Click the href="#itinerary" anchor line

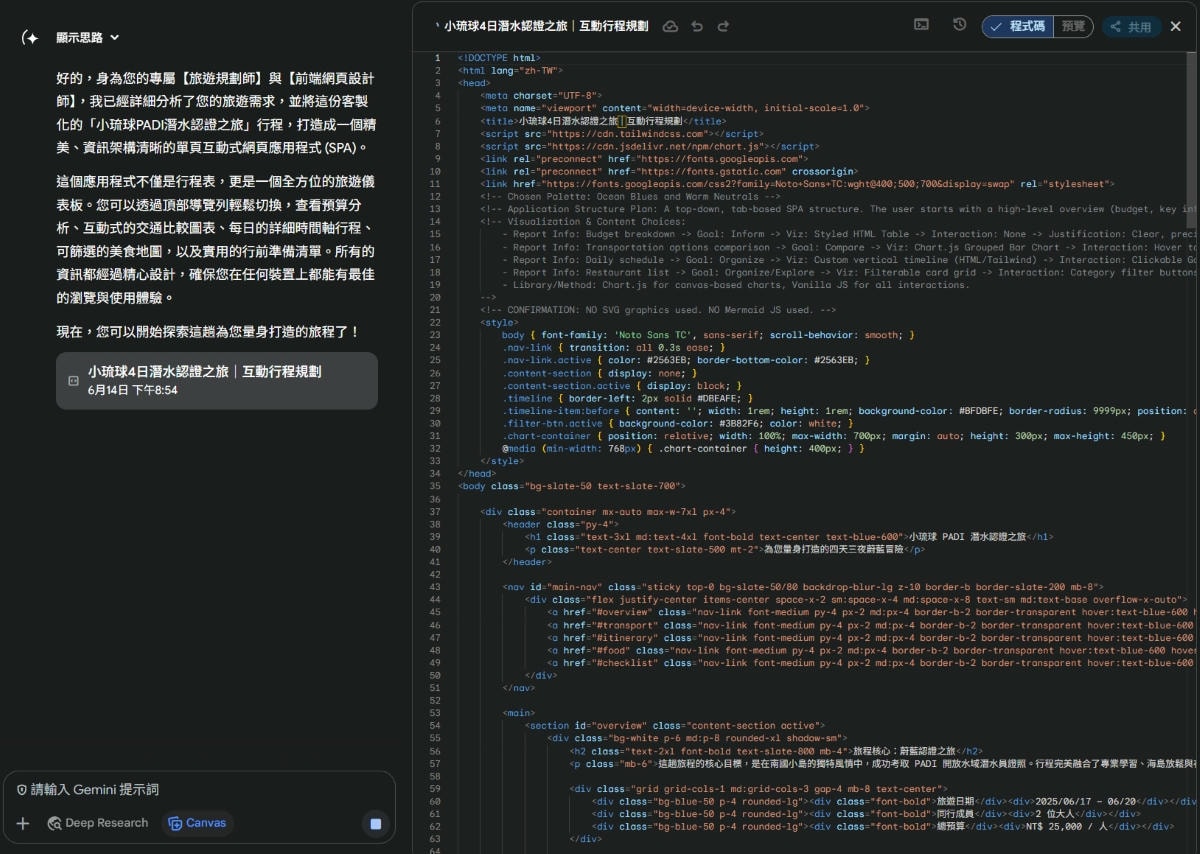click(x=871, y=637)
